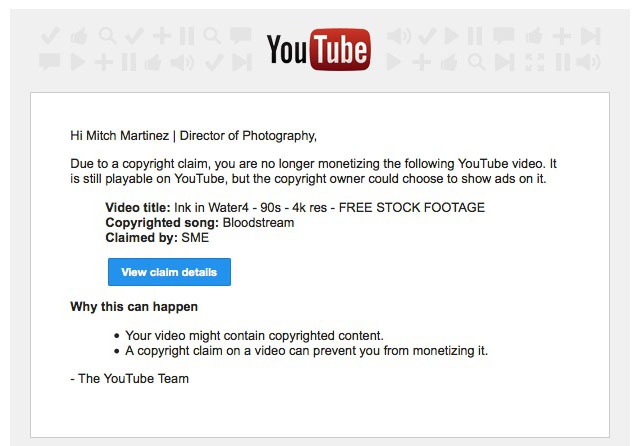
Task: Open the View claim details button
Action: click(x=169, y=272)
